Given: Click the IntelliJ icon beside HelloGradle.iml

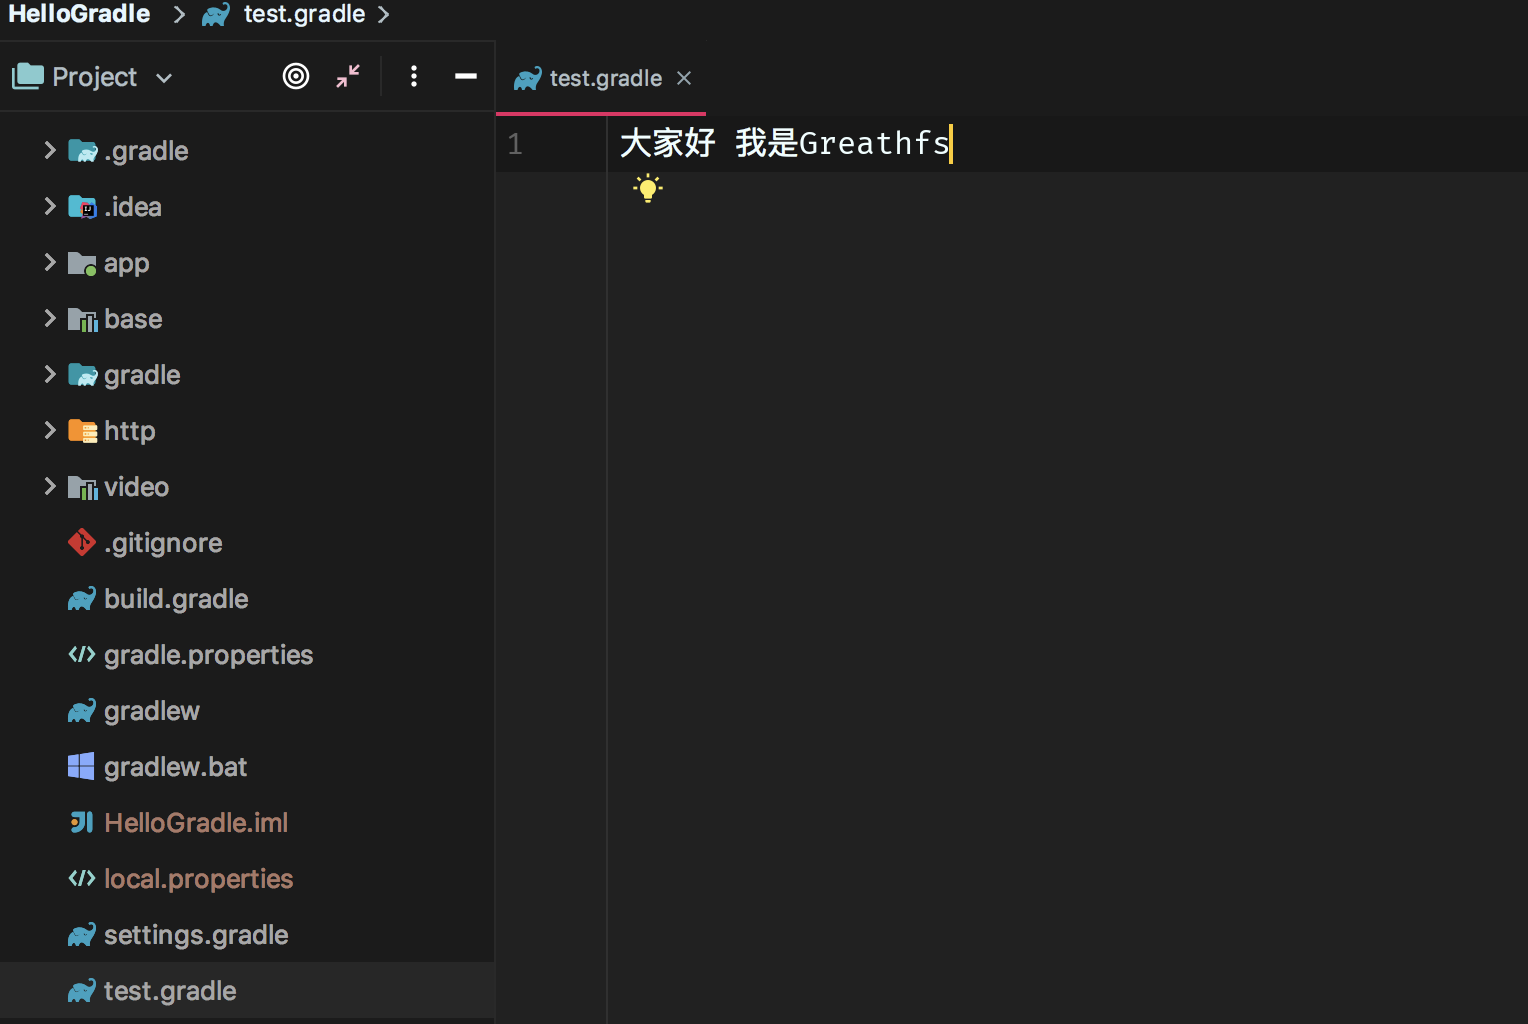Looking at the screenshot, I should pos(82,822).
